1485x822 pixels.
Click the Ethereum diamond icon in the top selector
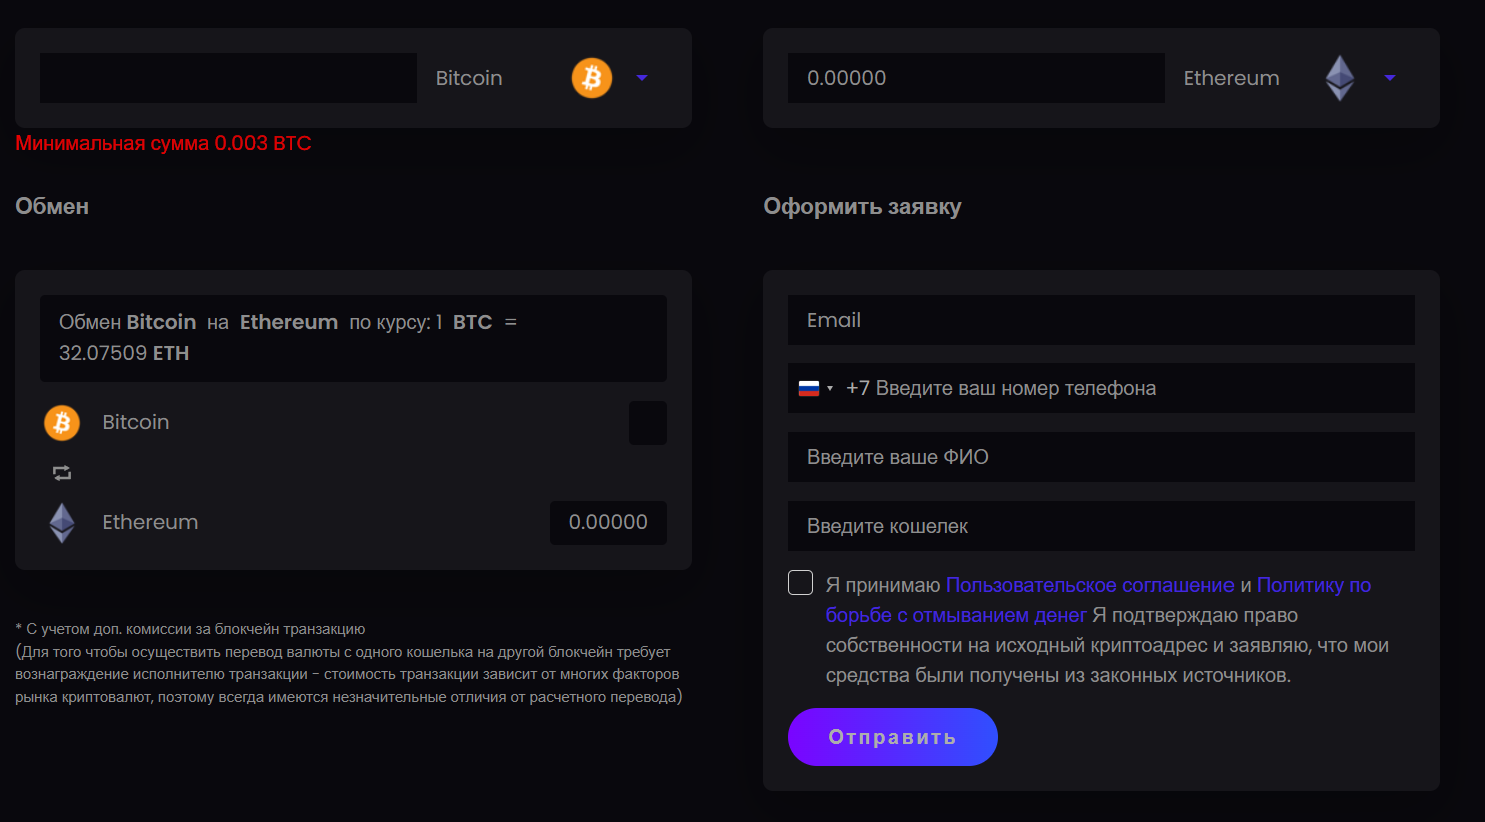(x=1339, y=78)
